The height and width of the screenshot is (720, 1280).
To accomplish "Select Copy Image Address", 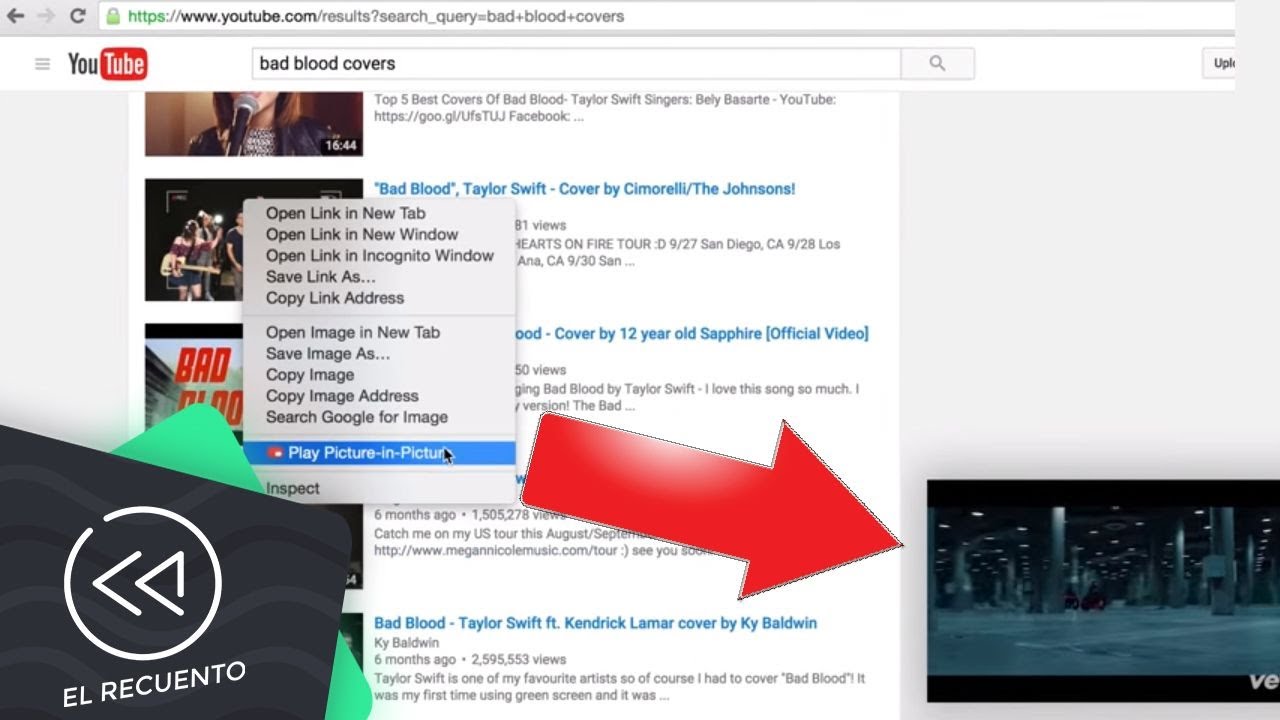I will coord(342,395).
